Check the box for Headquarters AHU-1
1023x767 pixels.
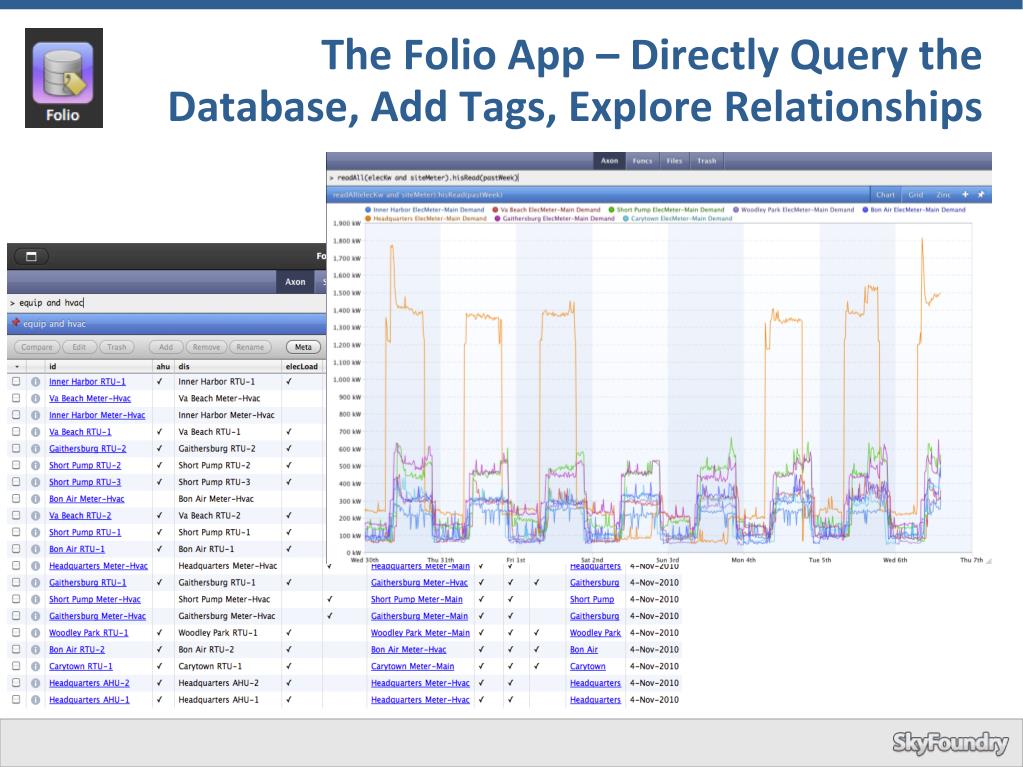pos(16,699)
